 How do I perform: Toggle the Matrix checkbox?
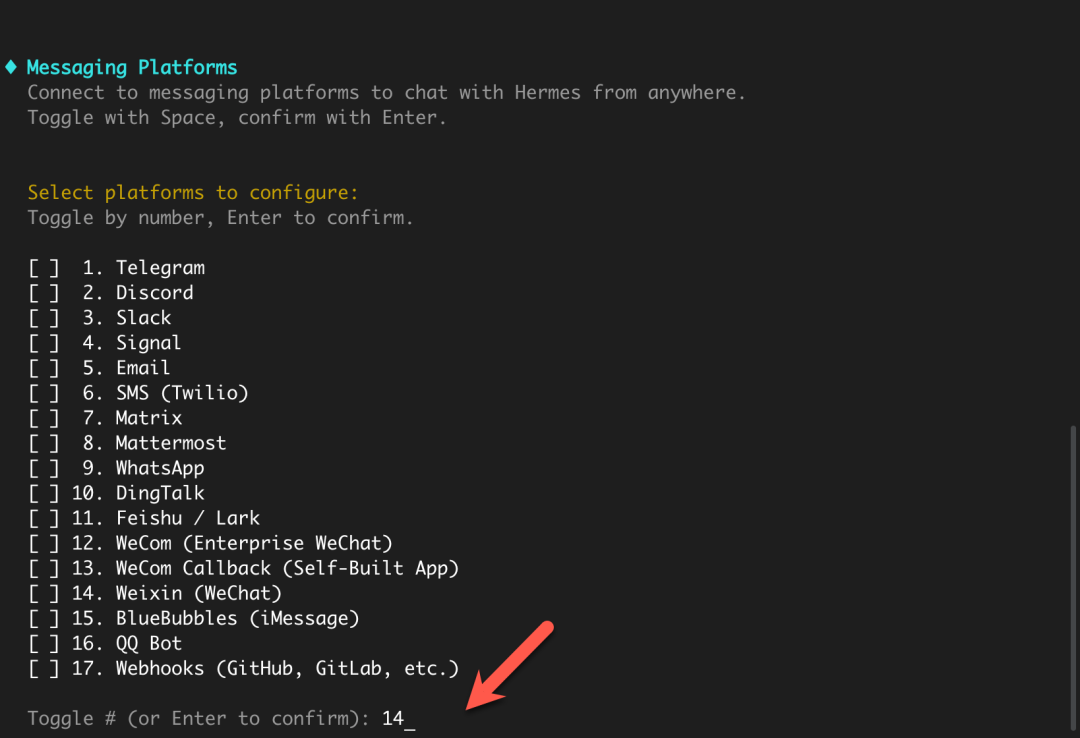tap(43, 418)
